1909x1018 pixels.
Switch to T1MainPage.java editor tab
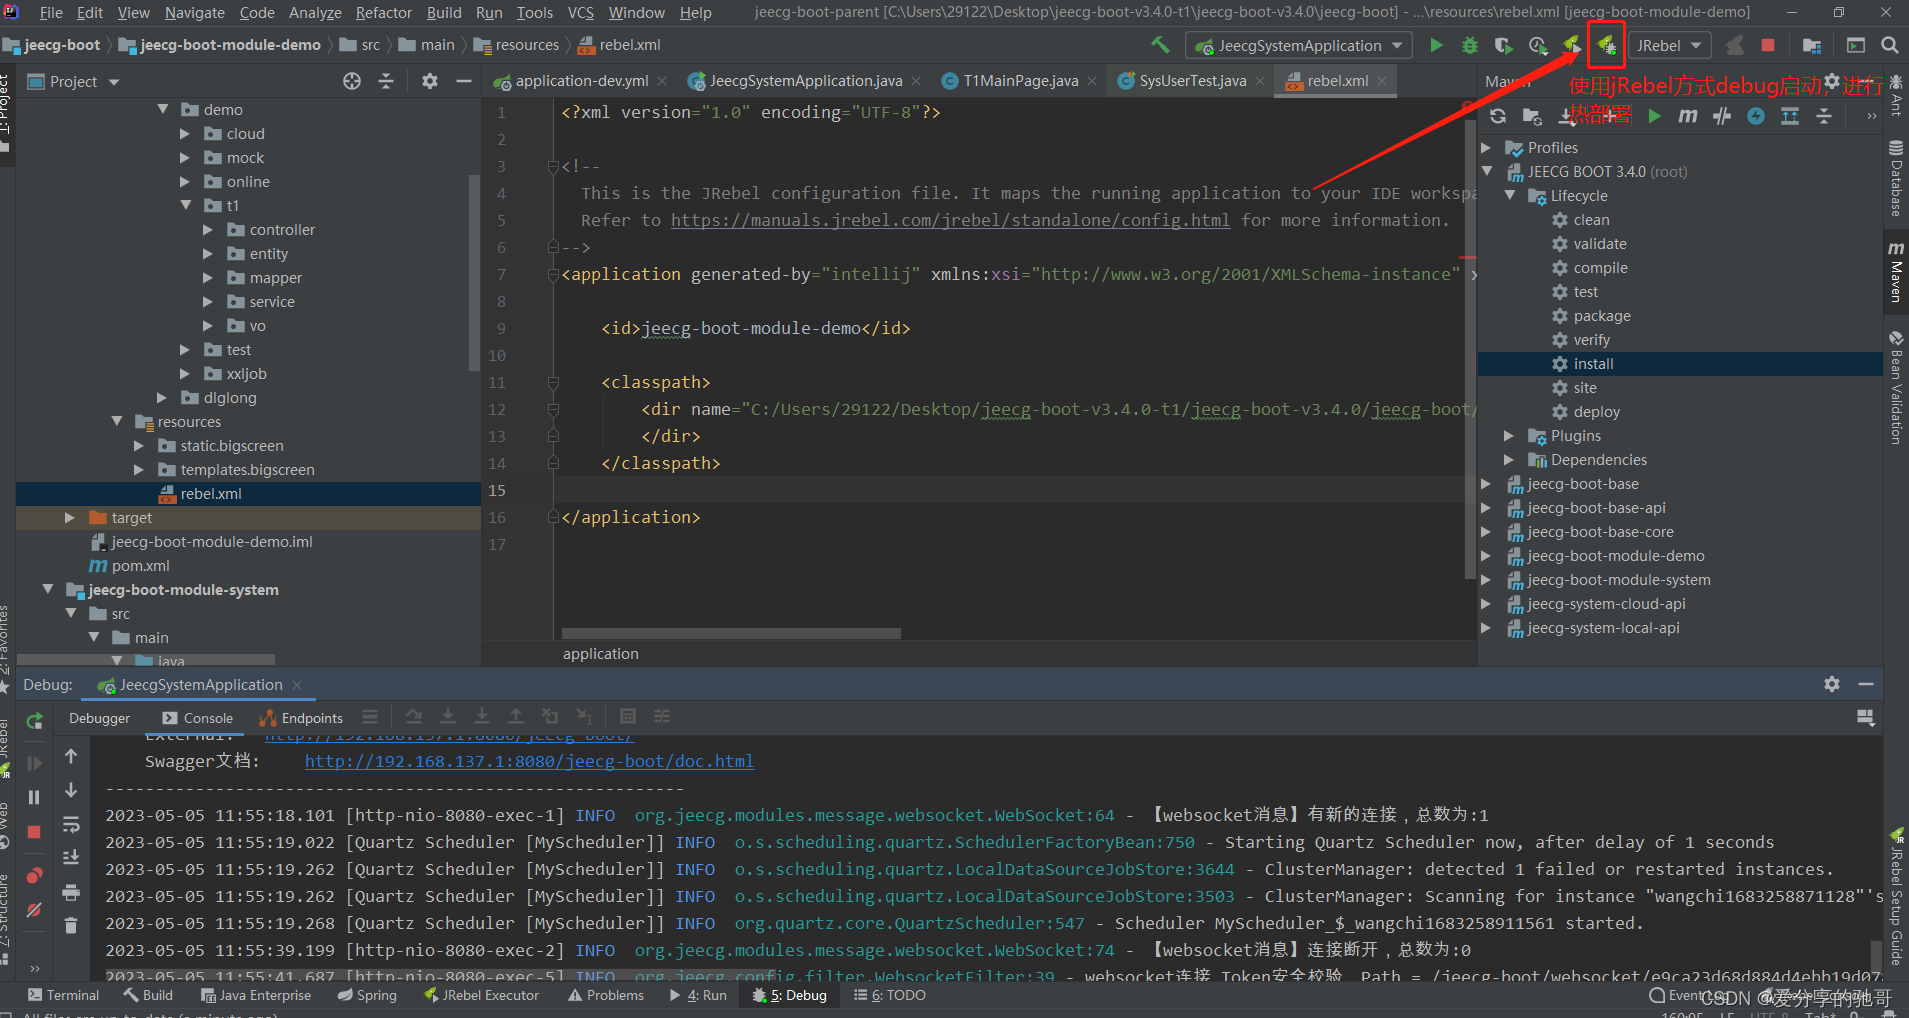(x=1020, y=81)
